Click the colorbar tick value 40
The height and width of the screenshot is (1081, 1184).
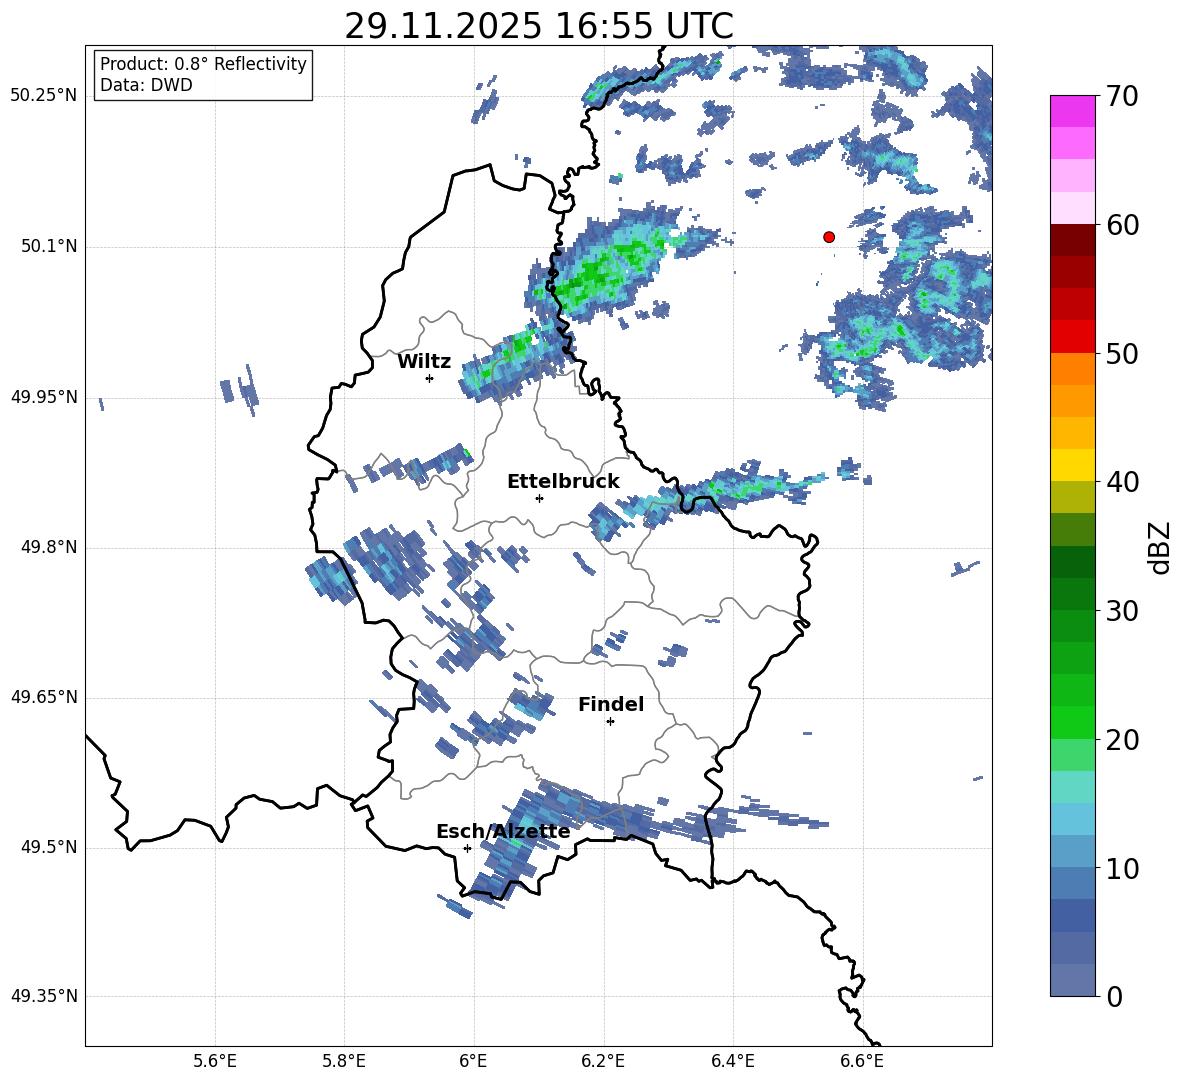1122,482
